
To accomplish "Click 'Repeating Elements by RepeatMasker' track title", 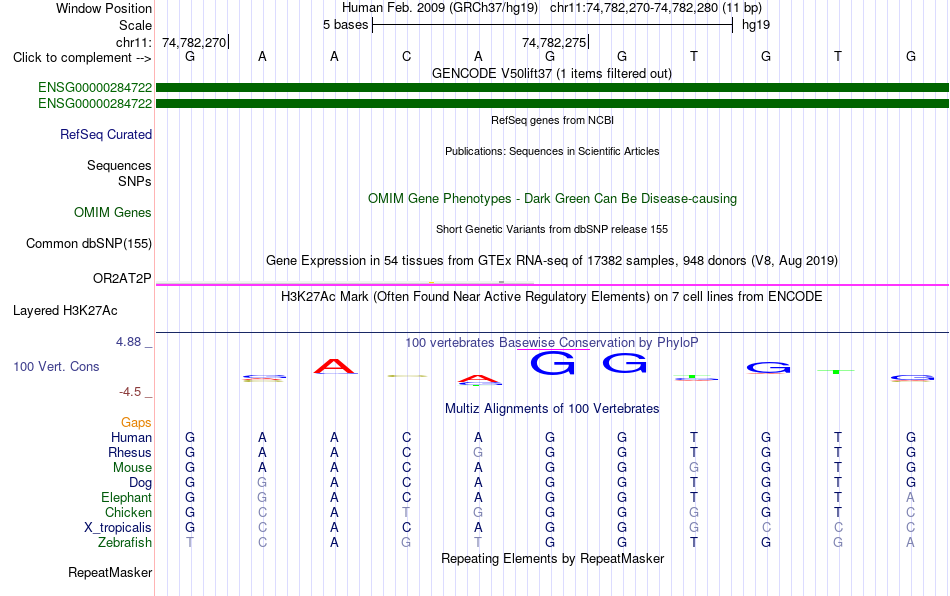I will (552, 558).
